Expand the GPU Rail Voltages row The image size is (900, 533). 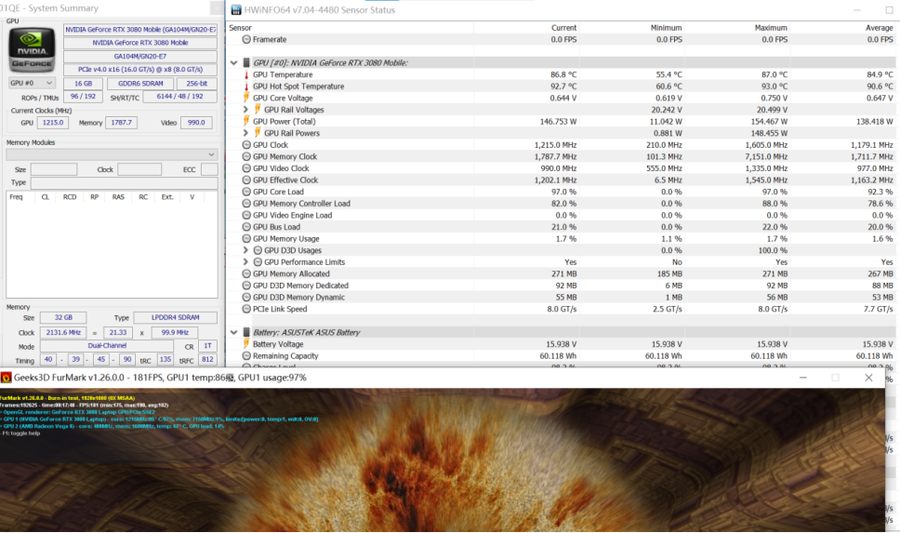click(246, 110)
